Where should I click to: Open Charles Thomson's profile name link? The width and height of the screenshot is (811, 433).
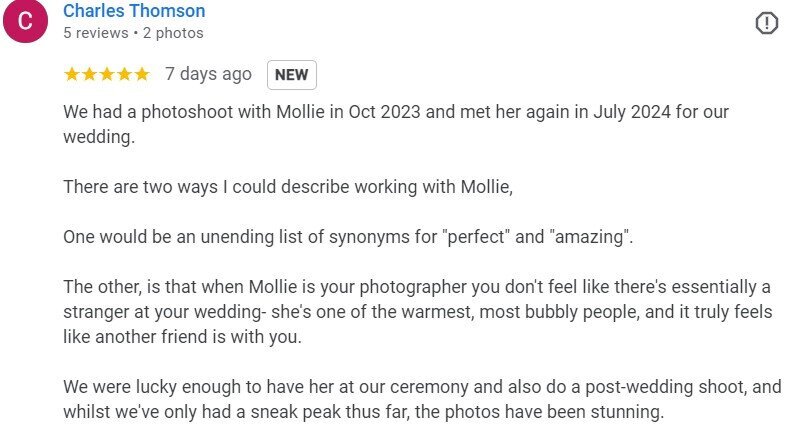point(134,10)
